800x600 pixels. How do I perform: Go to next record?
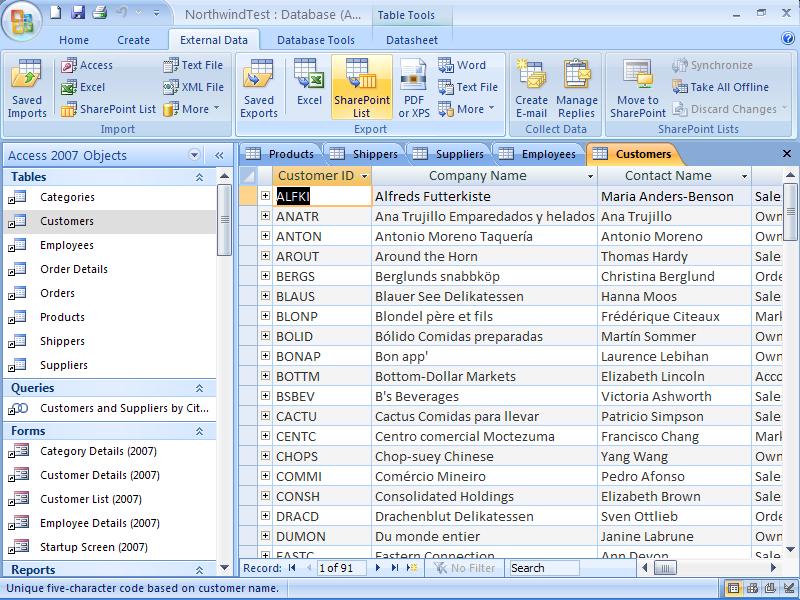point(378,568)
